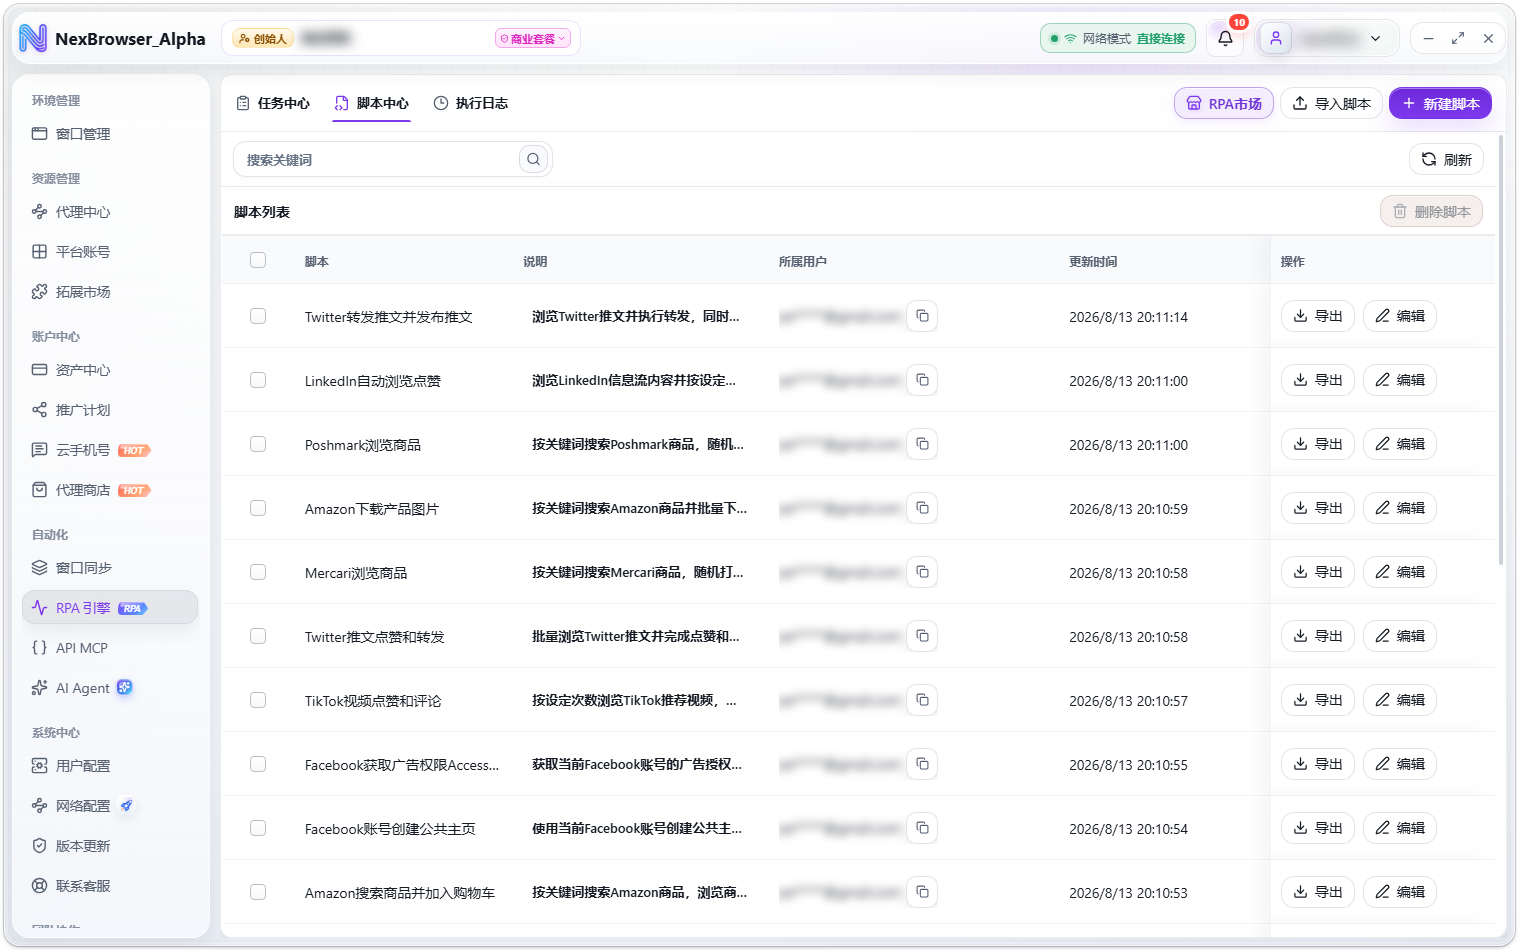Export the Twitter转发推文并发布推文 script

1317,316
